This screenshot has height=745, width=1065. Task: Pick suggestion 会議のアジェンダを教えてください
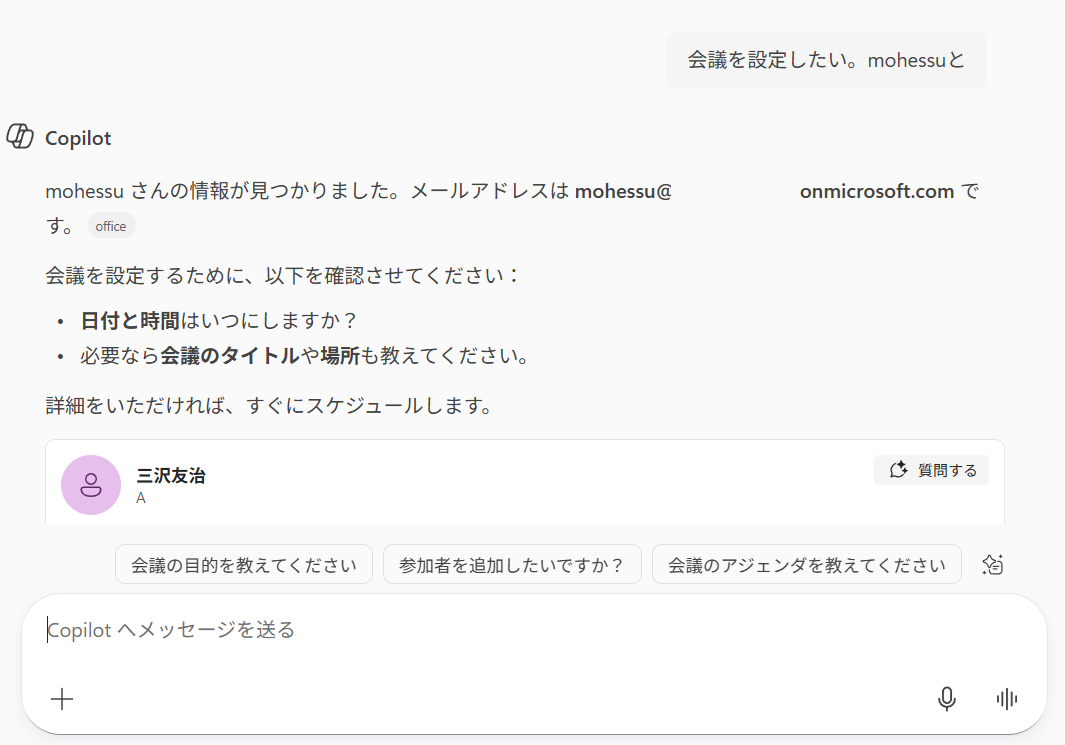tap(807, 564)
